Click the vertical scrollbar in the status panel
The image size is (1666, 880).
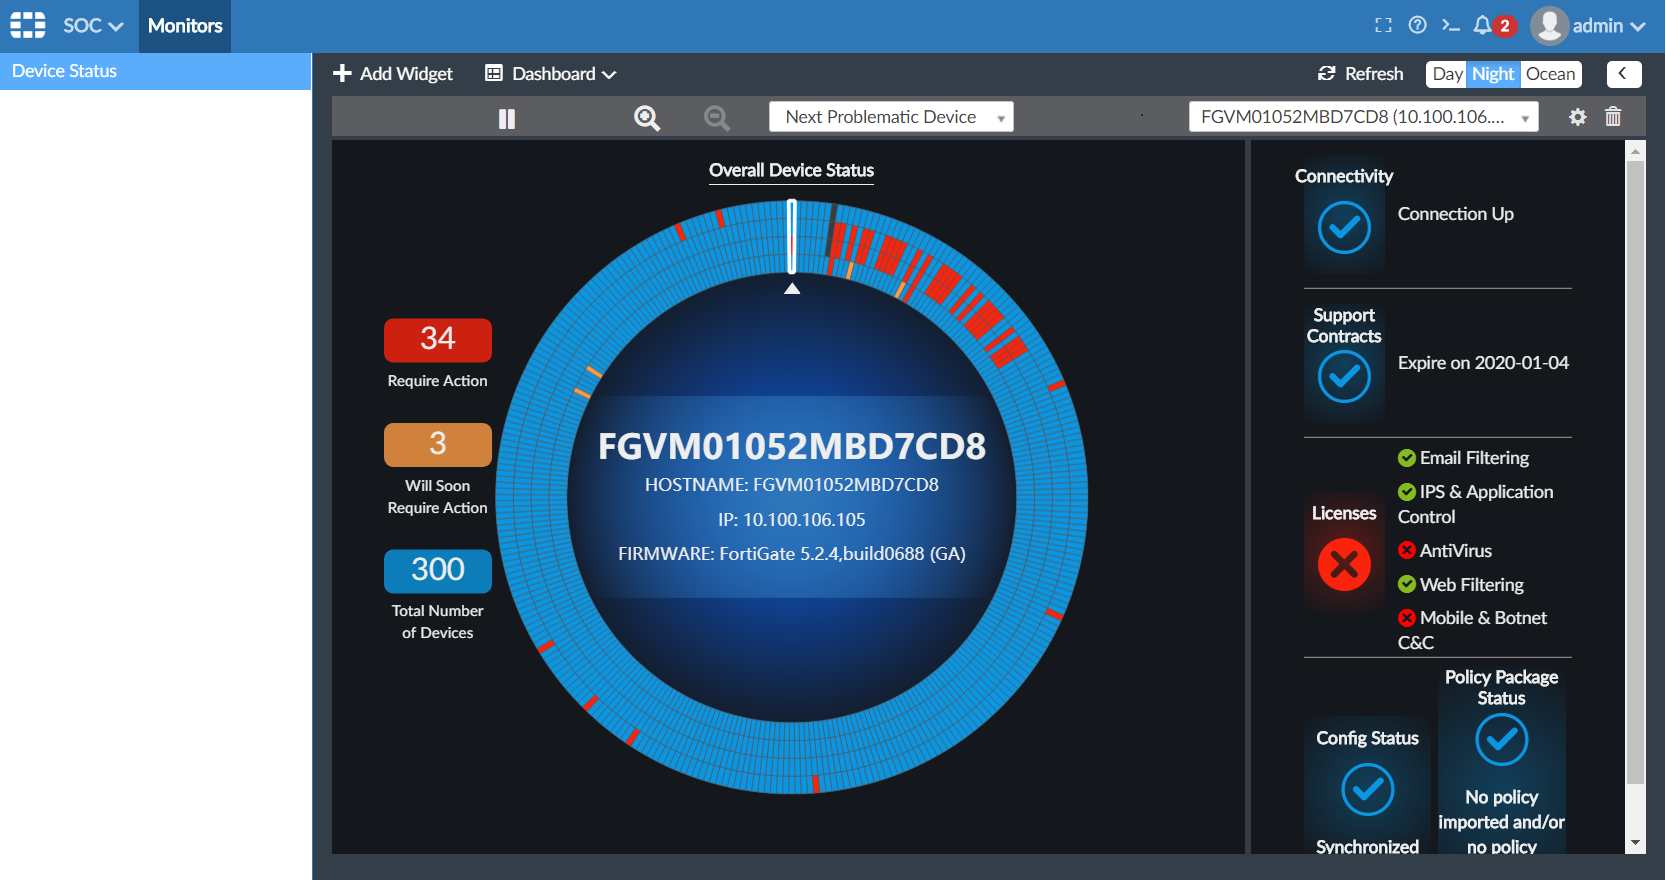point(1636,472)
